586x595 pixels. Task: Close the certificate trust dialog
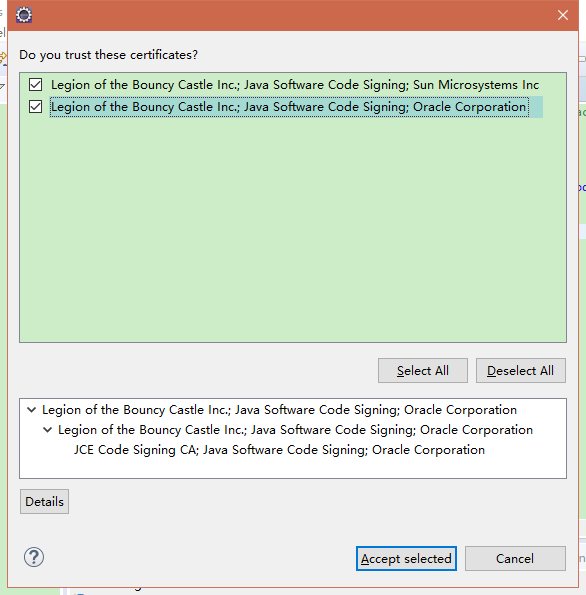[562, 15]
